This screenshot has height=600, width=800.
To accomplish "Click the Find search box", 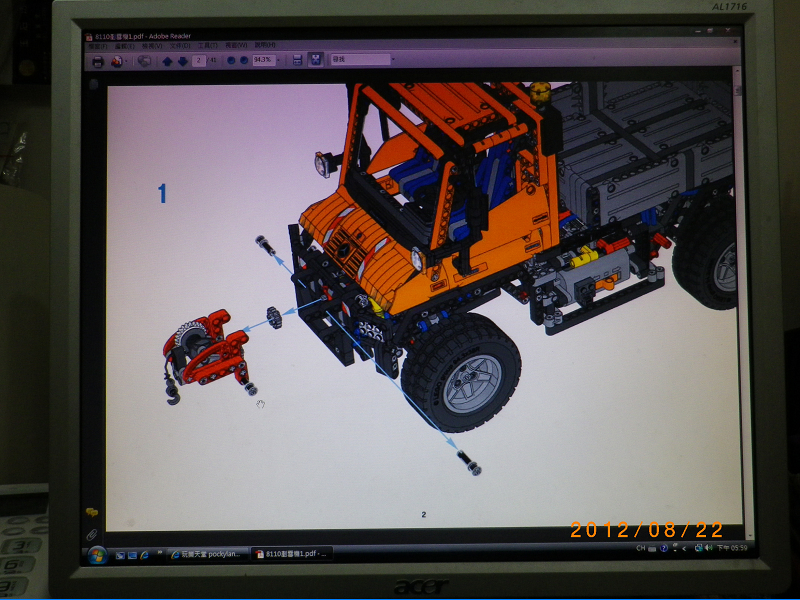I will coord(360,59).
